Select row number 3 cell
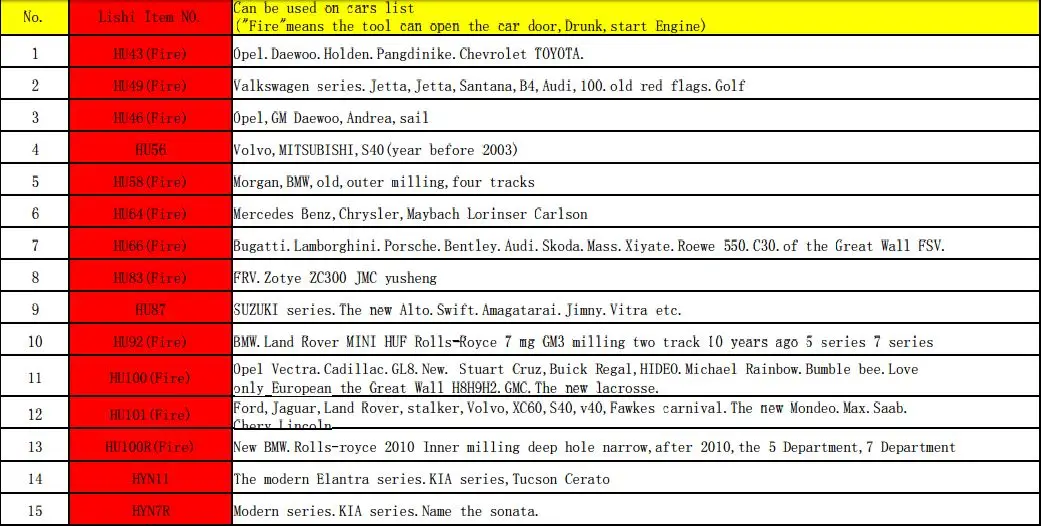The image size is (1041, 526). tap(35, 116)
